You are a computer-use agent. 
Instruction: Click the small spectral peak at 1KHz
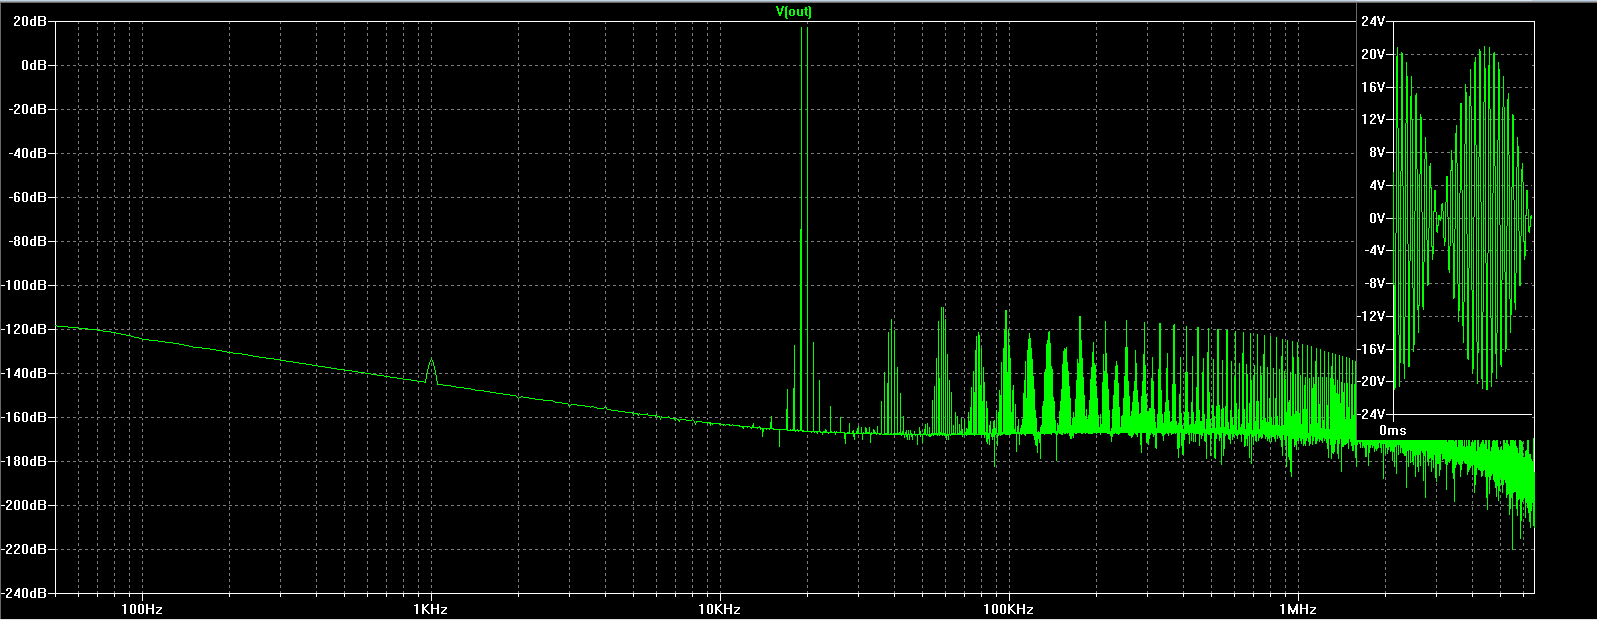[431, 370]
